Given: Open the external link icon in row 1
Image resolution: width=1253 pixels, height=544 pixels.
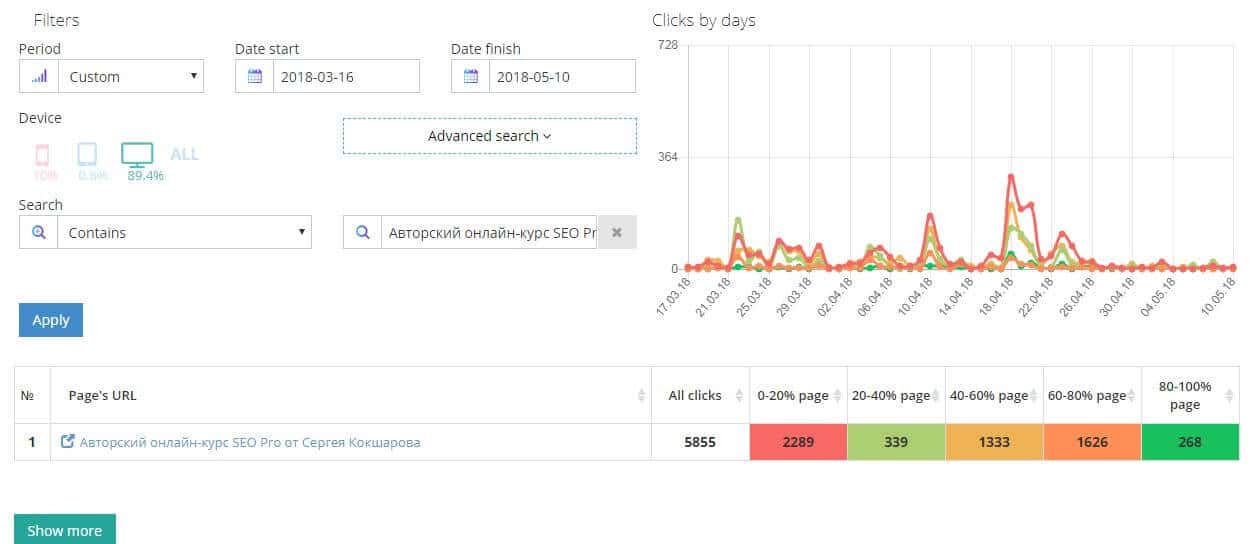Looking at the screenshot, I should coord(68,442).
